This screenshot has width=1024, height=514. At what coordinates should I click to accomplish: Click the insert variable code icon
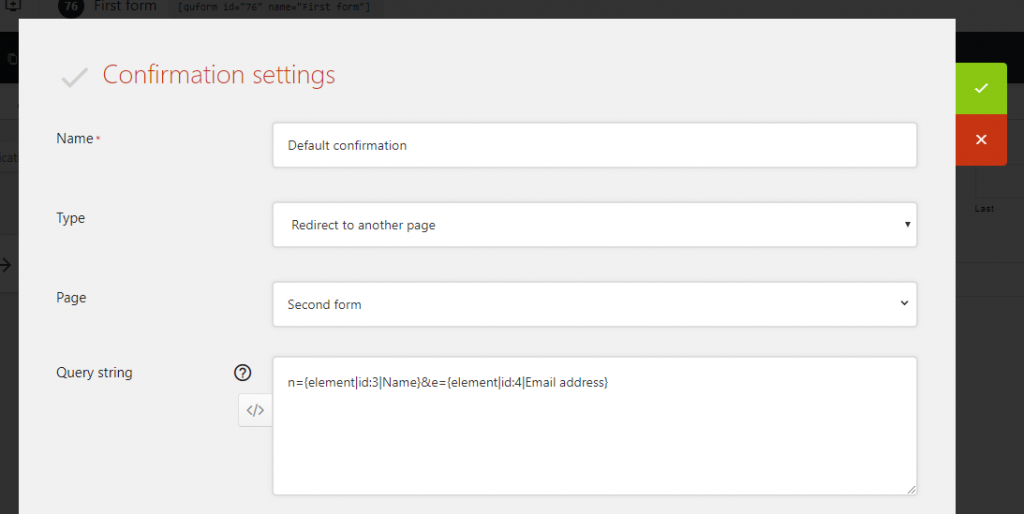[x=255, y=410]
